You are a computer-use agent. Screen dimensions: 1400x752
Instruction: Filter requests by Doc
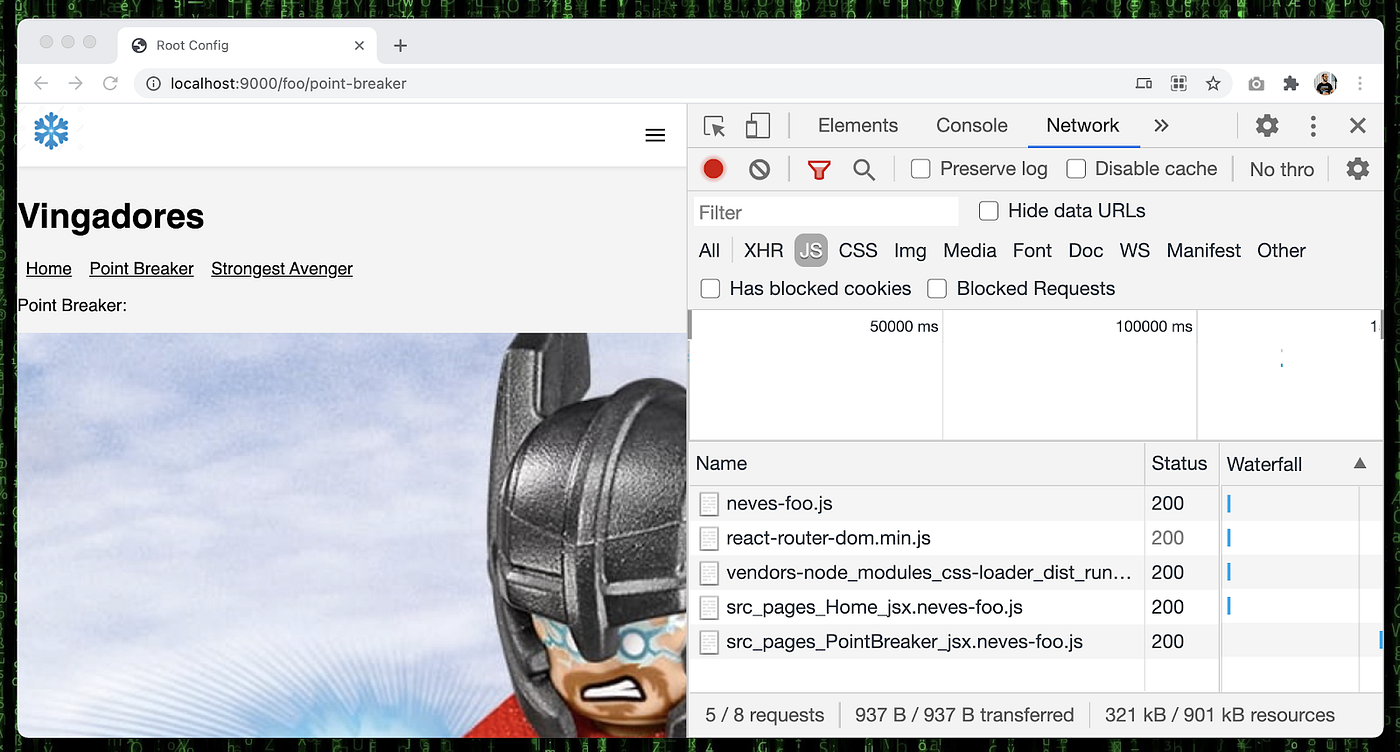click(x=1086, y=251)
